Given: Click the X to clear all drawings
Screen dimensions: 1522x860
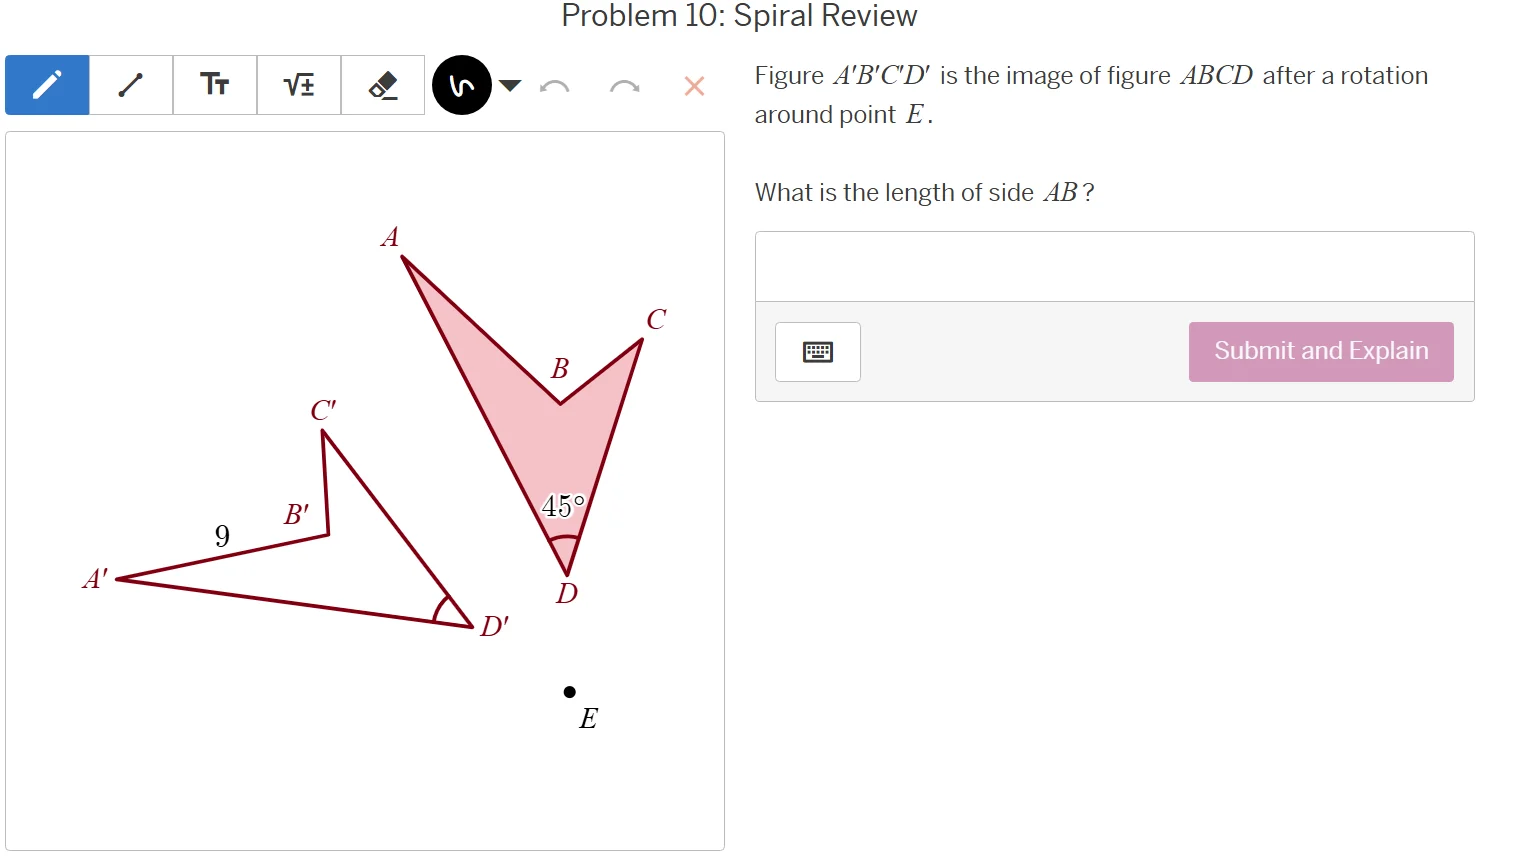Looking at the screenshot, I should coord(693,87).
